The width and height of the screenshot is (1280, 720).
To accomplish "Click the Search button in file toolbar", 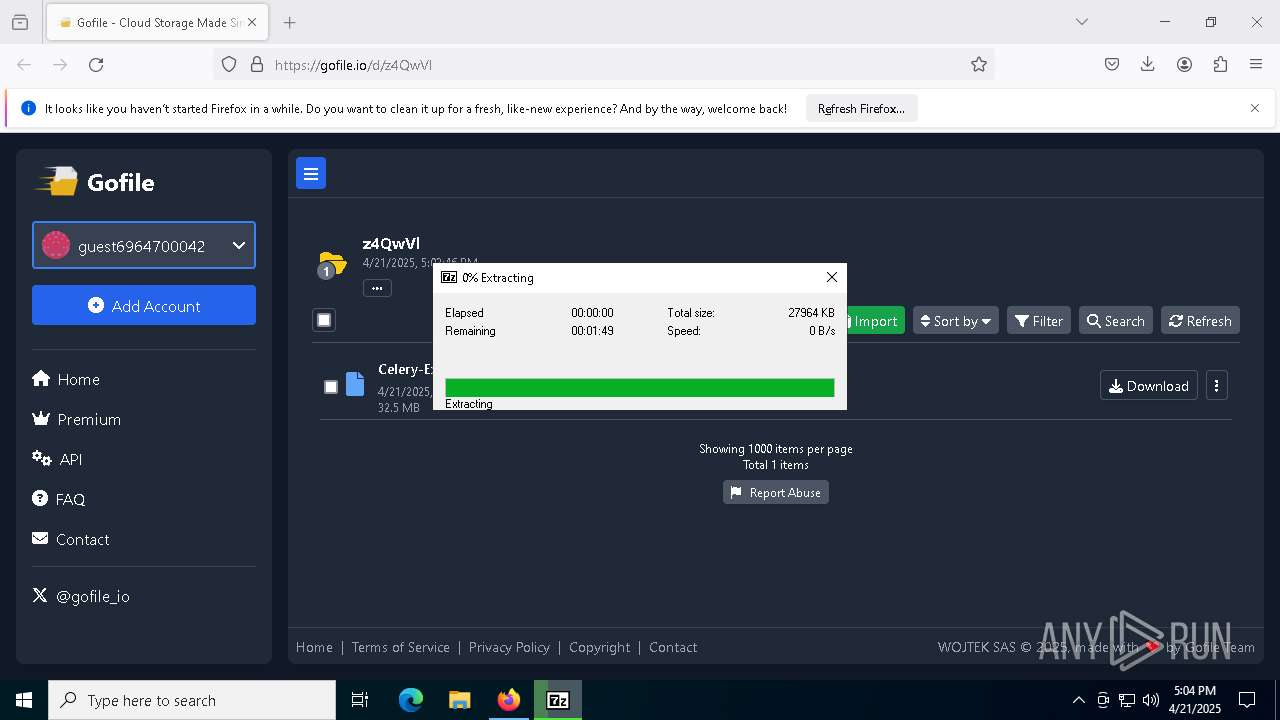I will pyautogui.click(x=1115, y=321).
